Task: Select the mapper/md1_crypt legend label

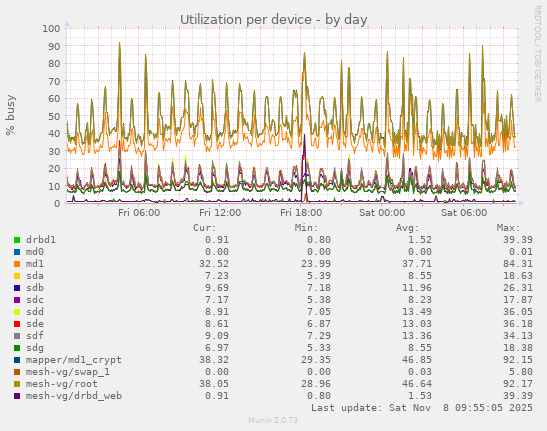Action: [74, 360]
